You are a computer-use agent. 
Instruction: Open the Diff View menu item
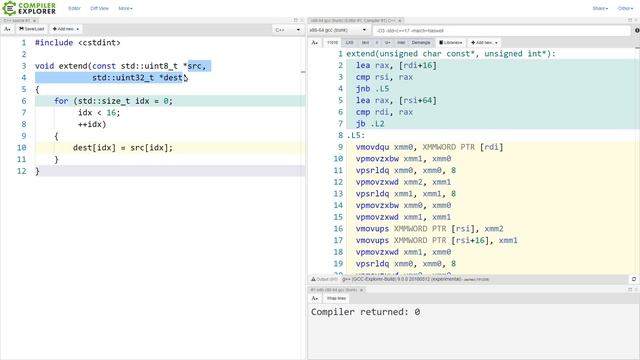(x=99, y=8)
